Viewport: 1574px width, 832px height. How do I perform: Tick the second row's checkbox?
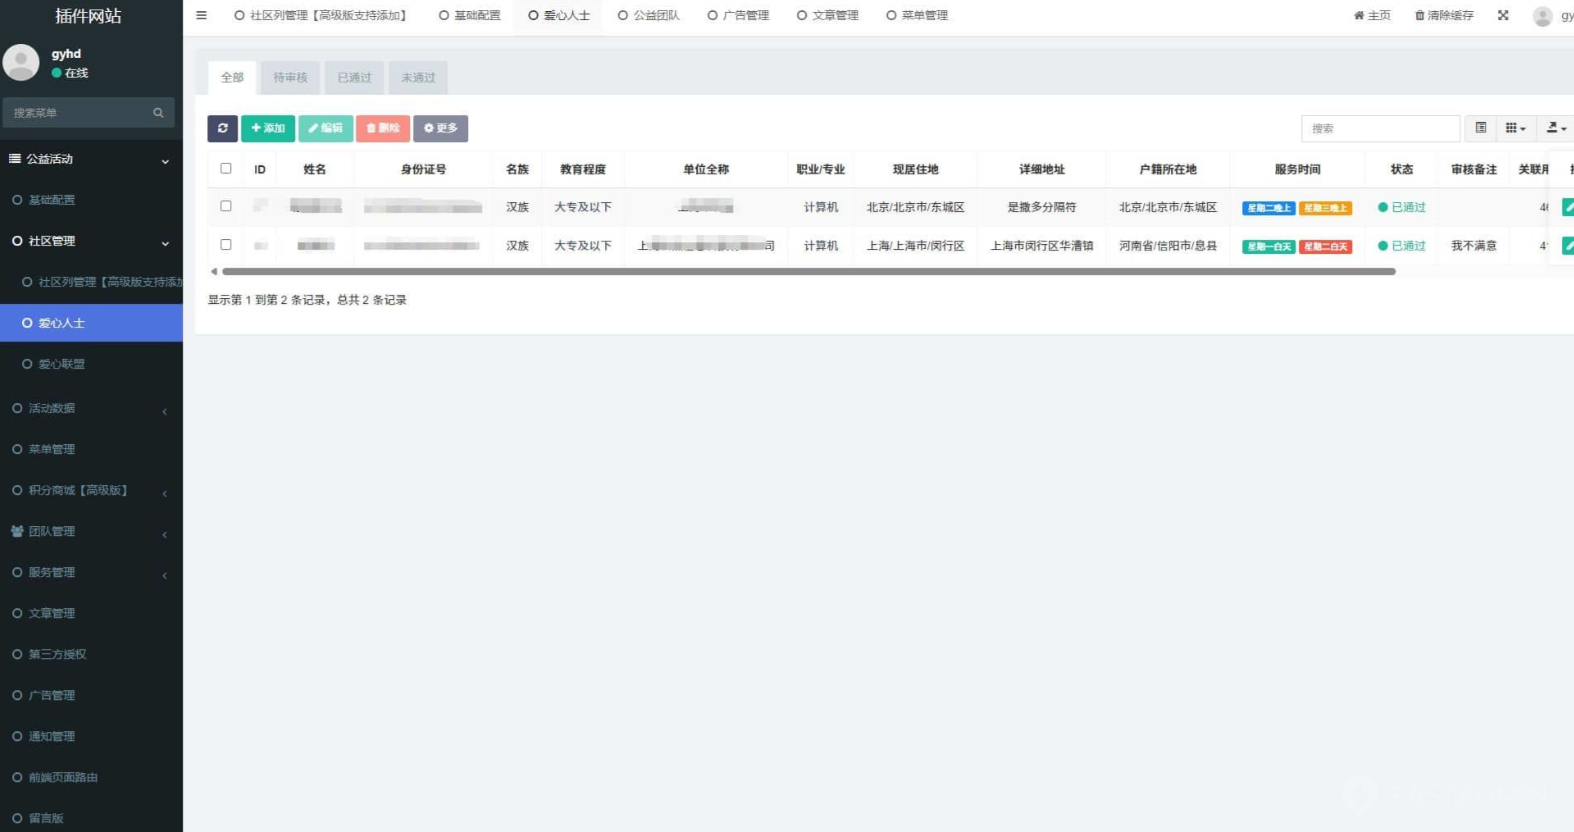226,245
